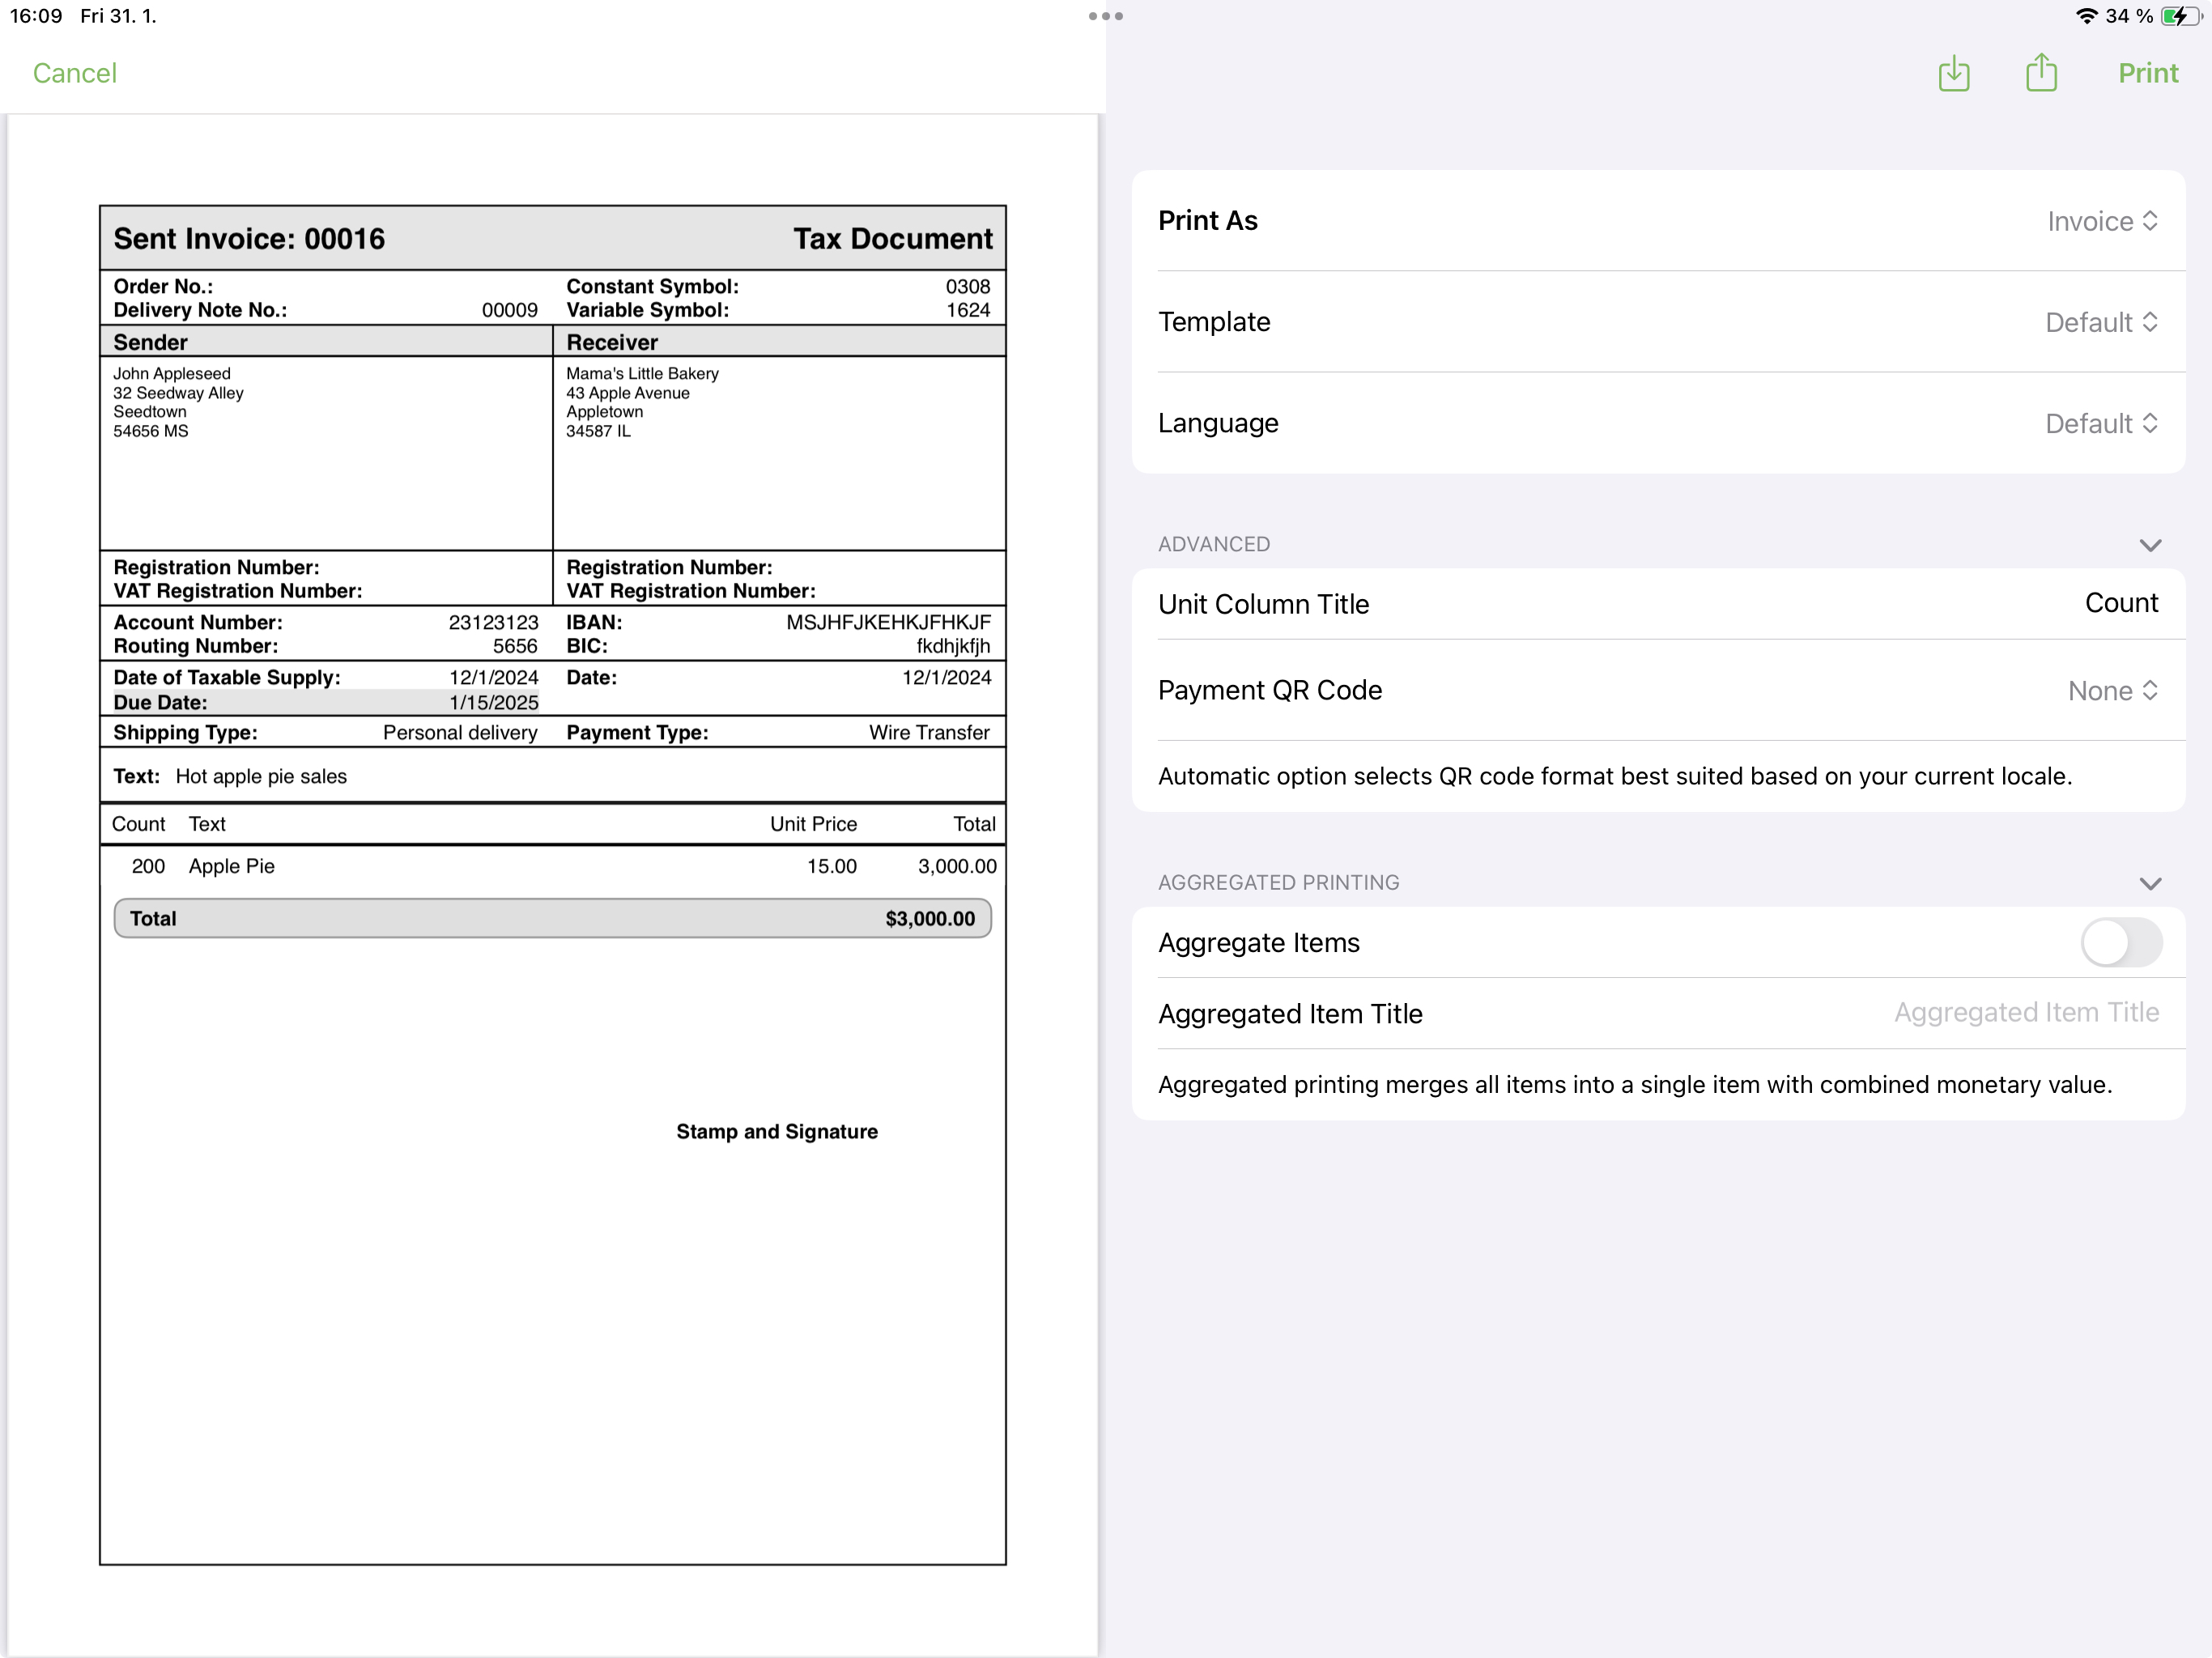Click the Due Date value 1/15/2025
2212x1658 pixels.
pos(494,702)
